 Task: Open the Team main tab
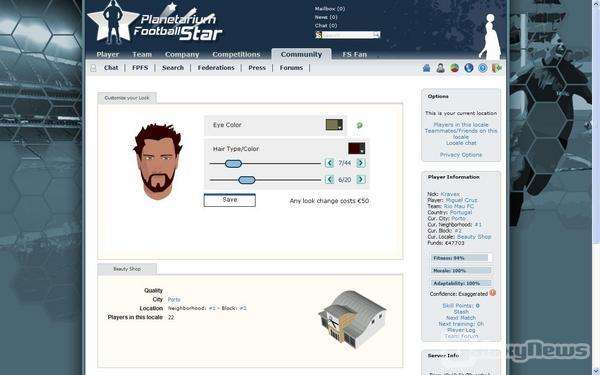click(142, 54)
